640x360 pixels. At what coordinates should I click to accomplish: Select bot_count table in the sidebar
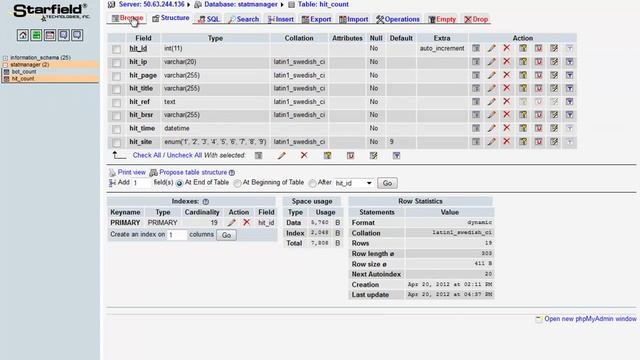(24, 72)
